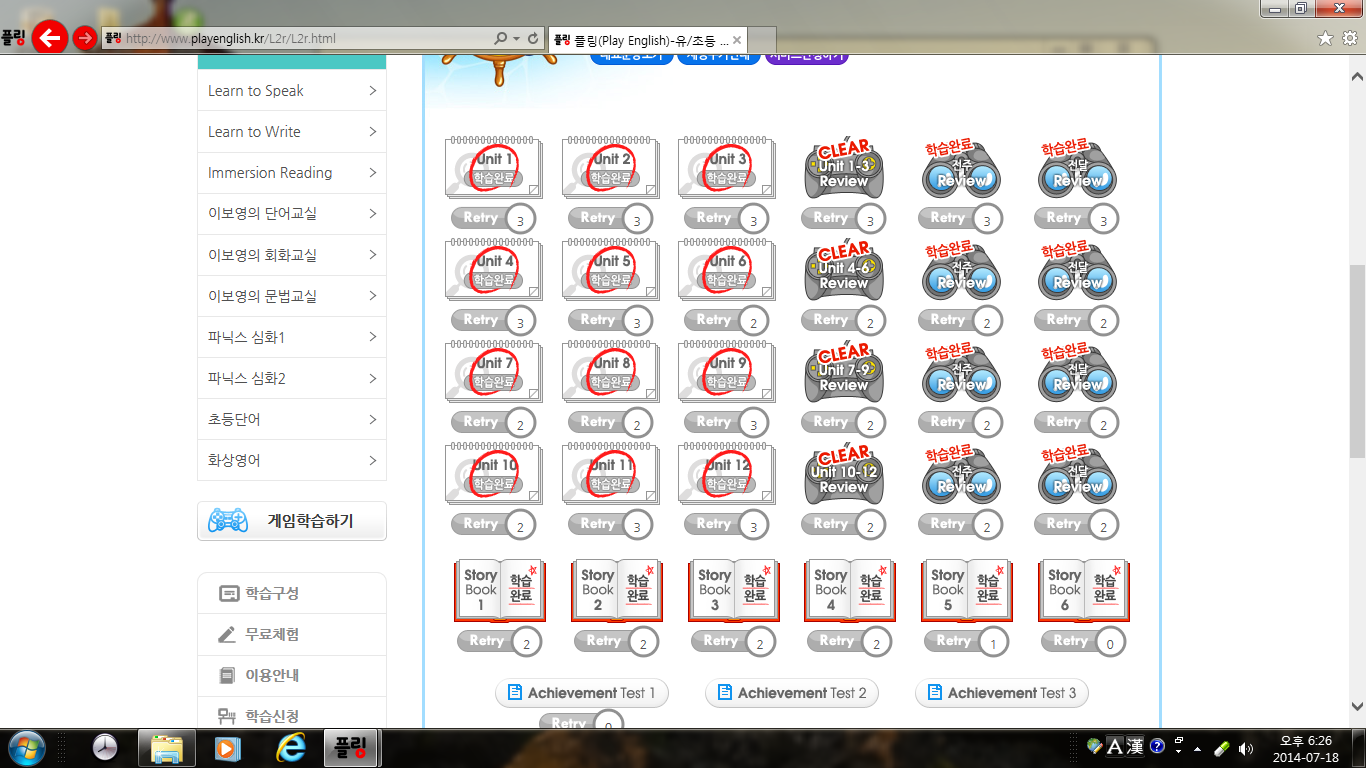Launch the Unit 5 lesson icon
The image size is (1366, 768).
(x=610, y=270)
